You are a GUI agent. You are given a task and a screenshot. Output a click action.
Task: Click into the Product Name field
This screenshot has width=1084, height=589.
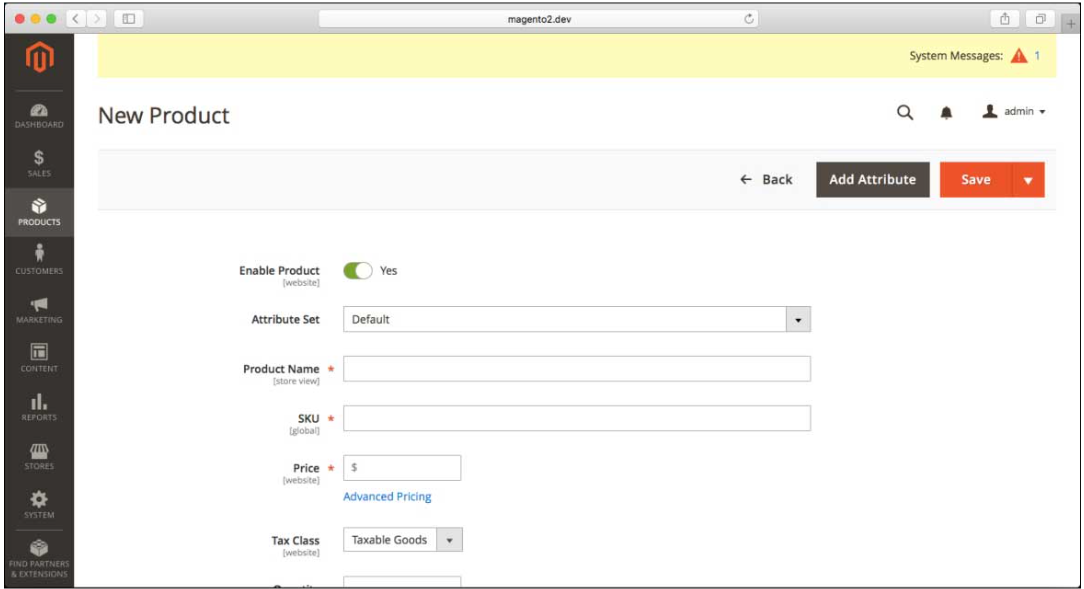576,369
